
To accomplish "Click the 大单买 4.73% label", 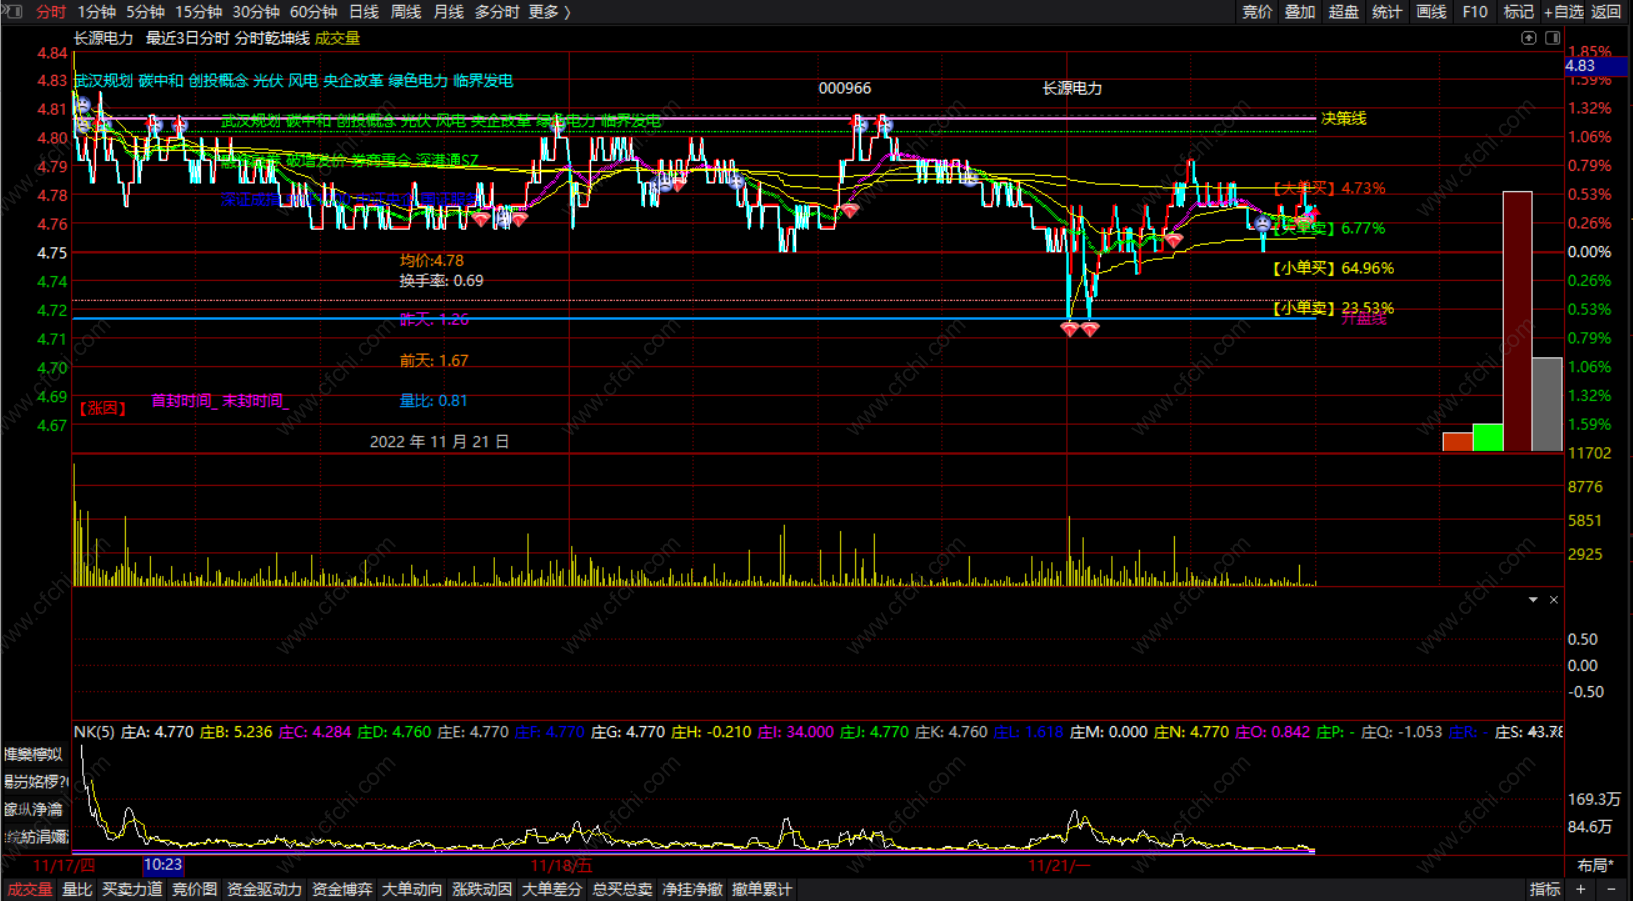I will (x=1329, y=188).
